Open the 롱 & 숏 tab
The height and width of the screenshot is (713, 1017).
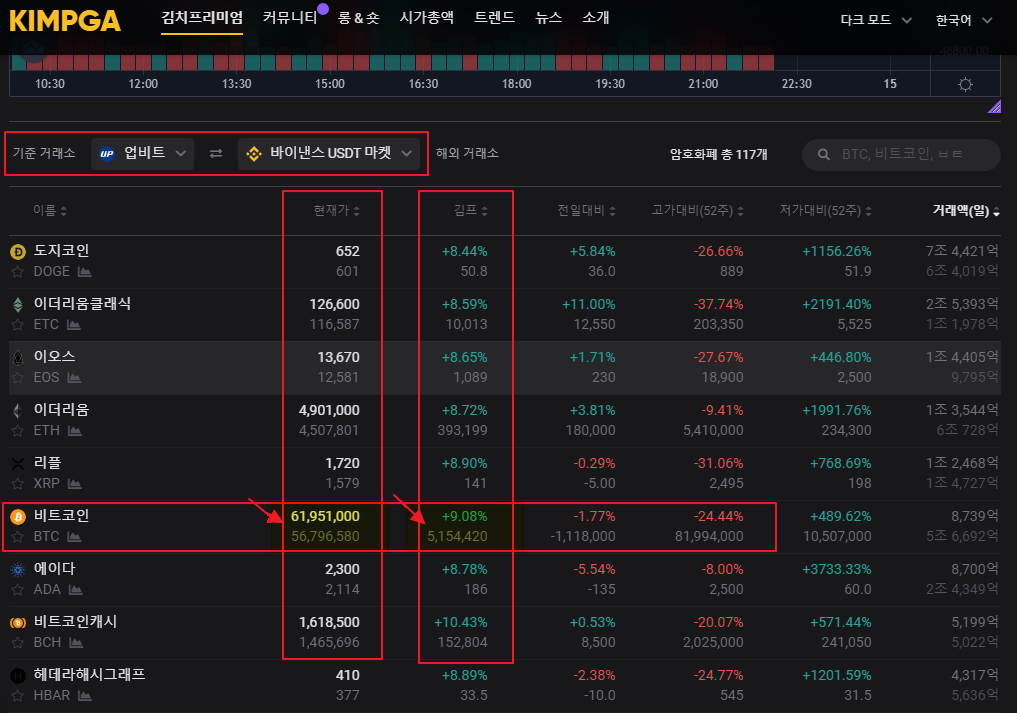point(359,18)
